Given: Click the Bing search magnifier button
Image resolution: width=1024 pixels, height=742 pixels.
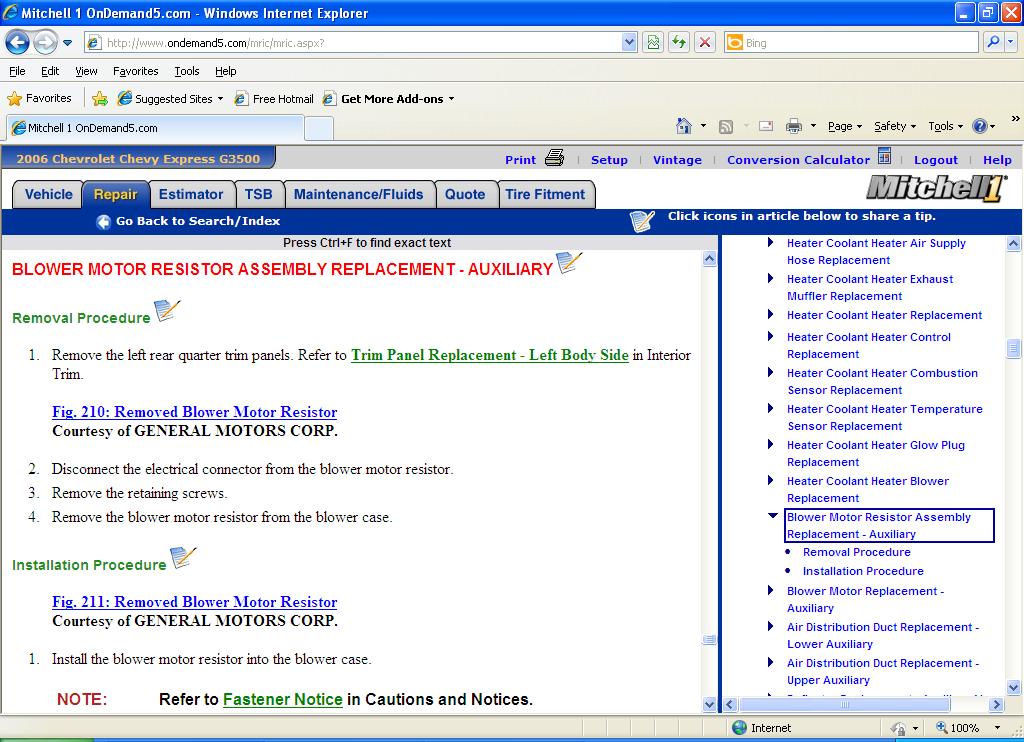Looking at the screenshot, I should [x=993, y=42].
